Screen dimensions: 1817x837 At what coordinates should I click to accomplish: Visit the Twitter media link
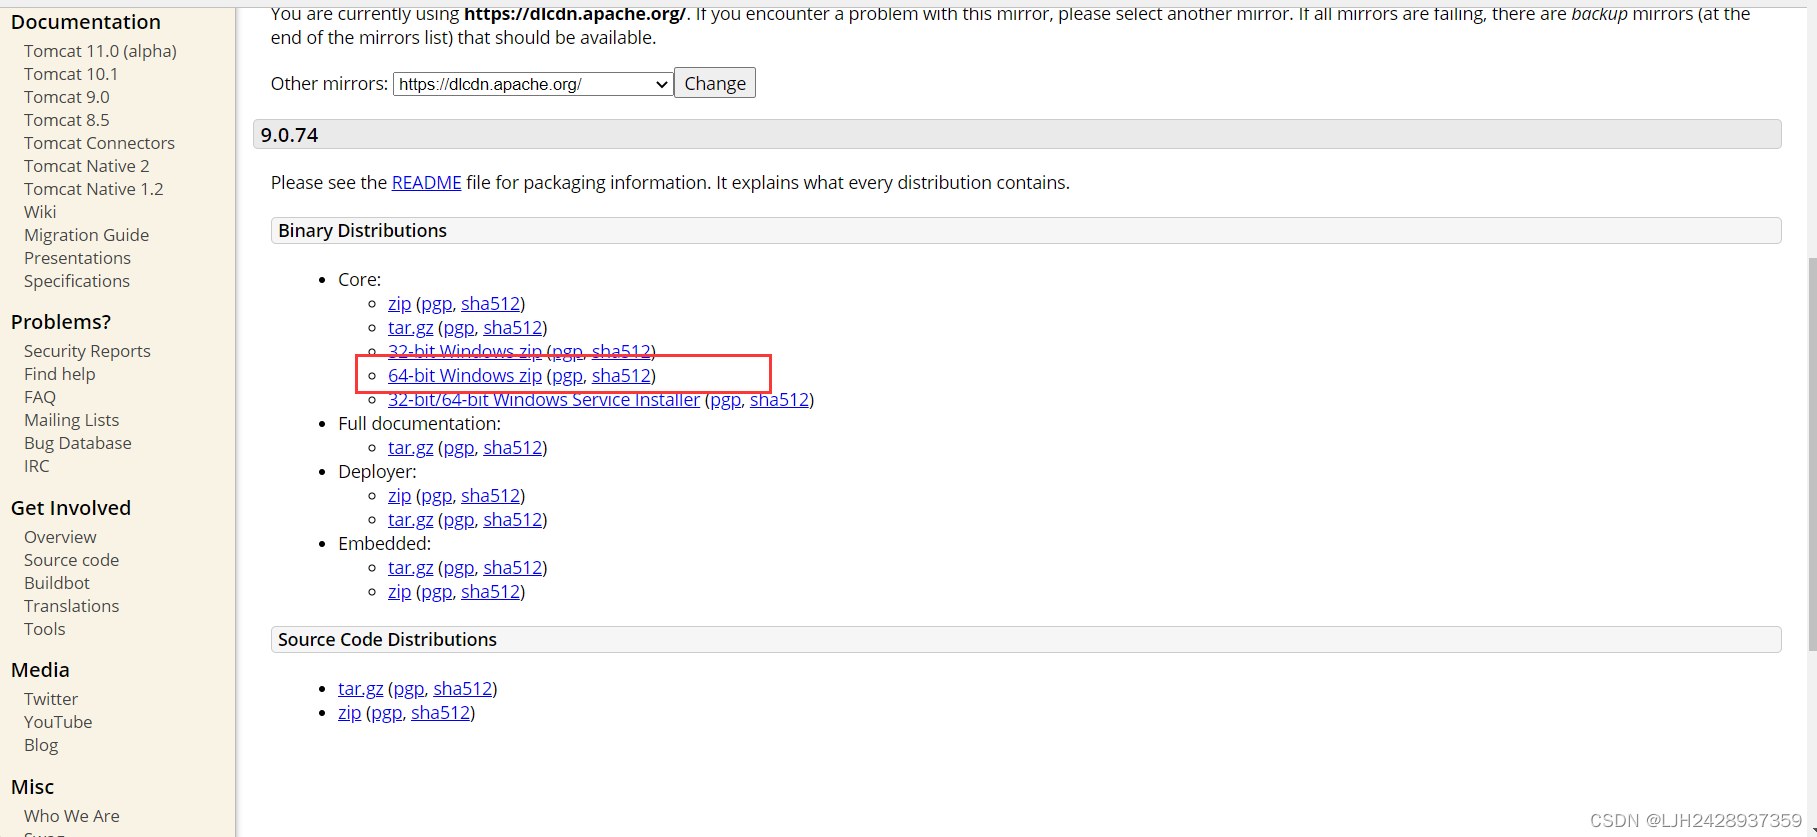[x=51, y=699]
